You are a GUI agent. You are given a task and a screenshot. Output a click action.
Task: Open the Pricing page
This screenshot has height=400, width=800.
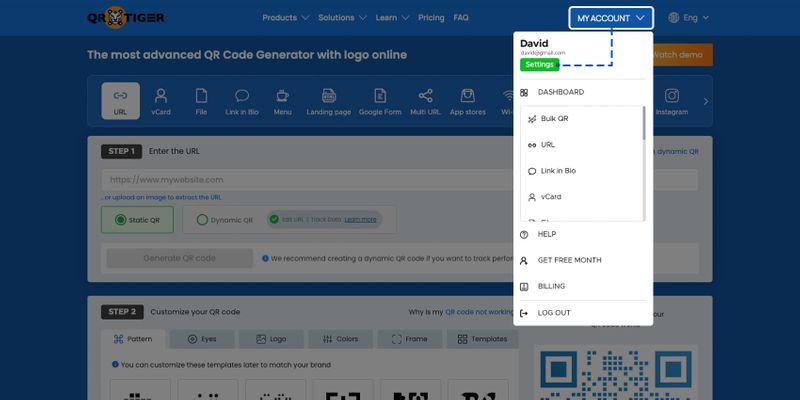(x=431, y=18)
